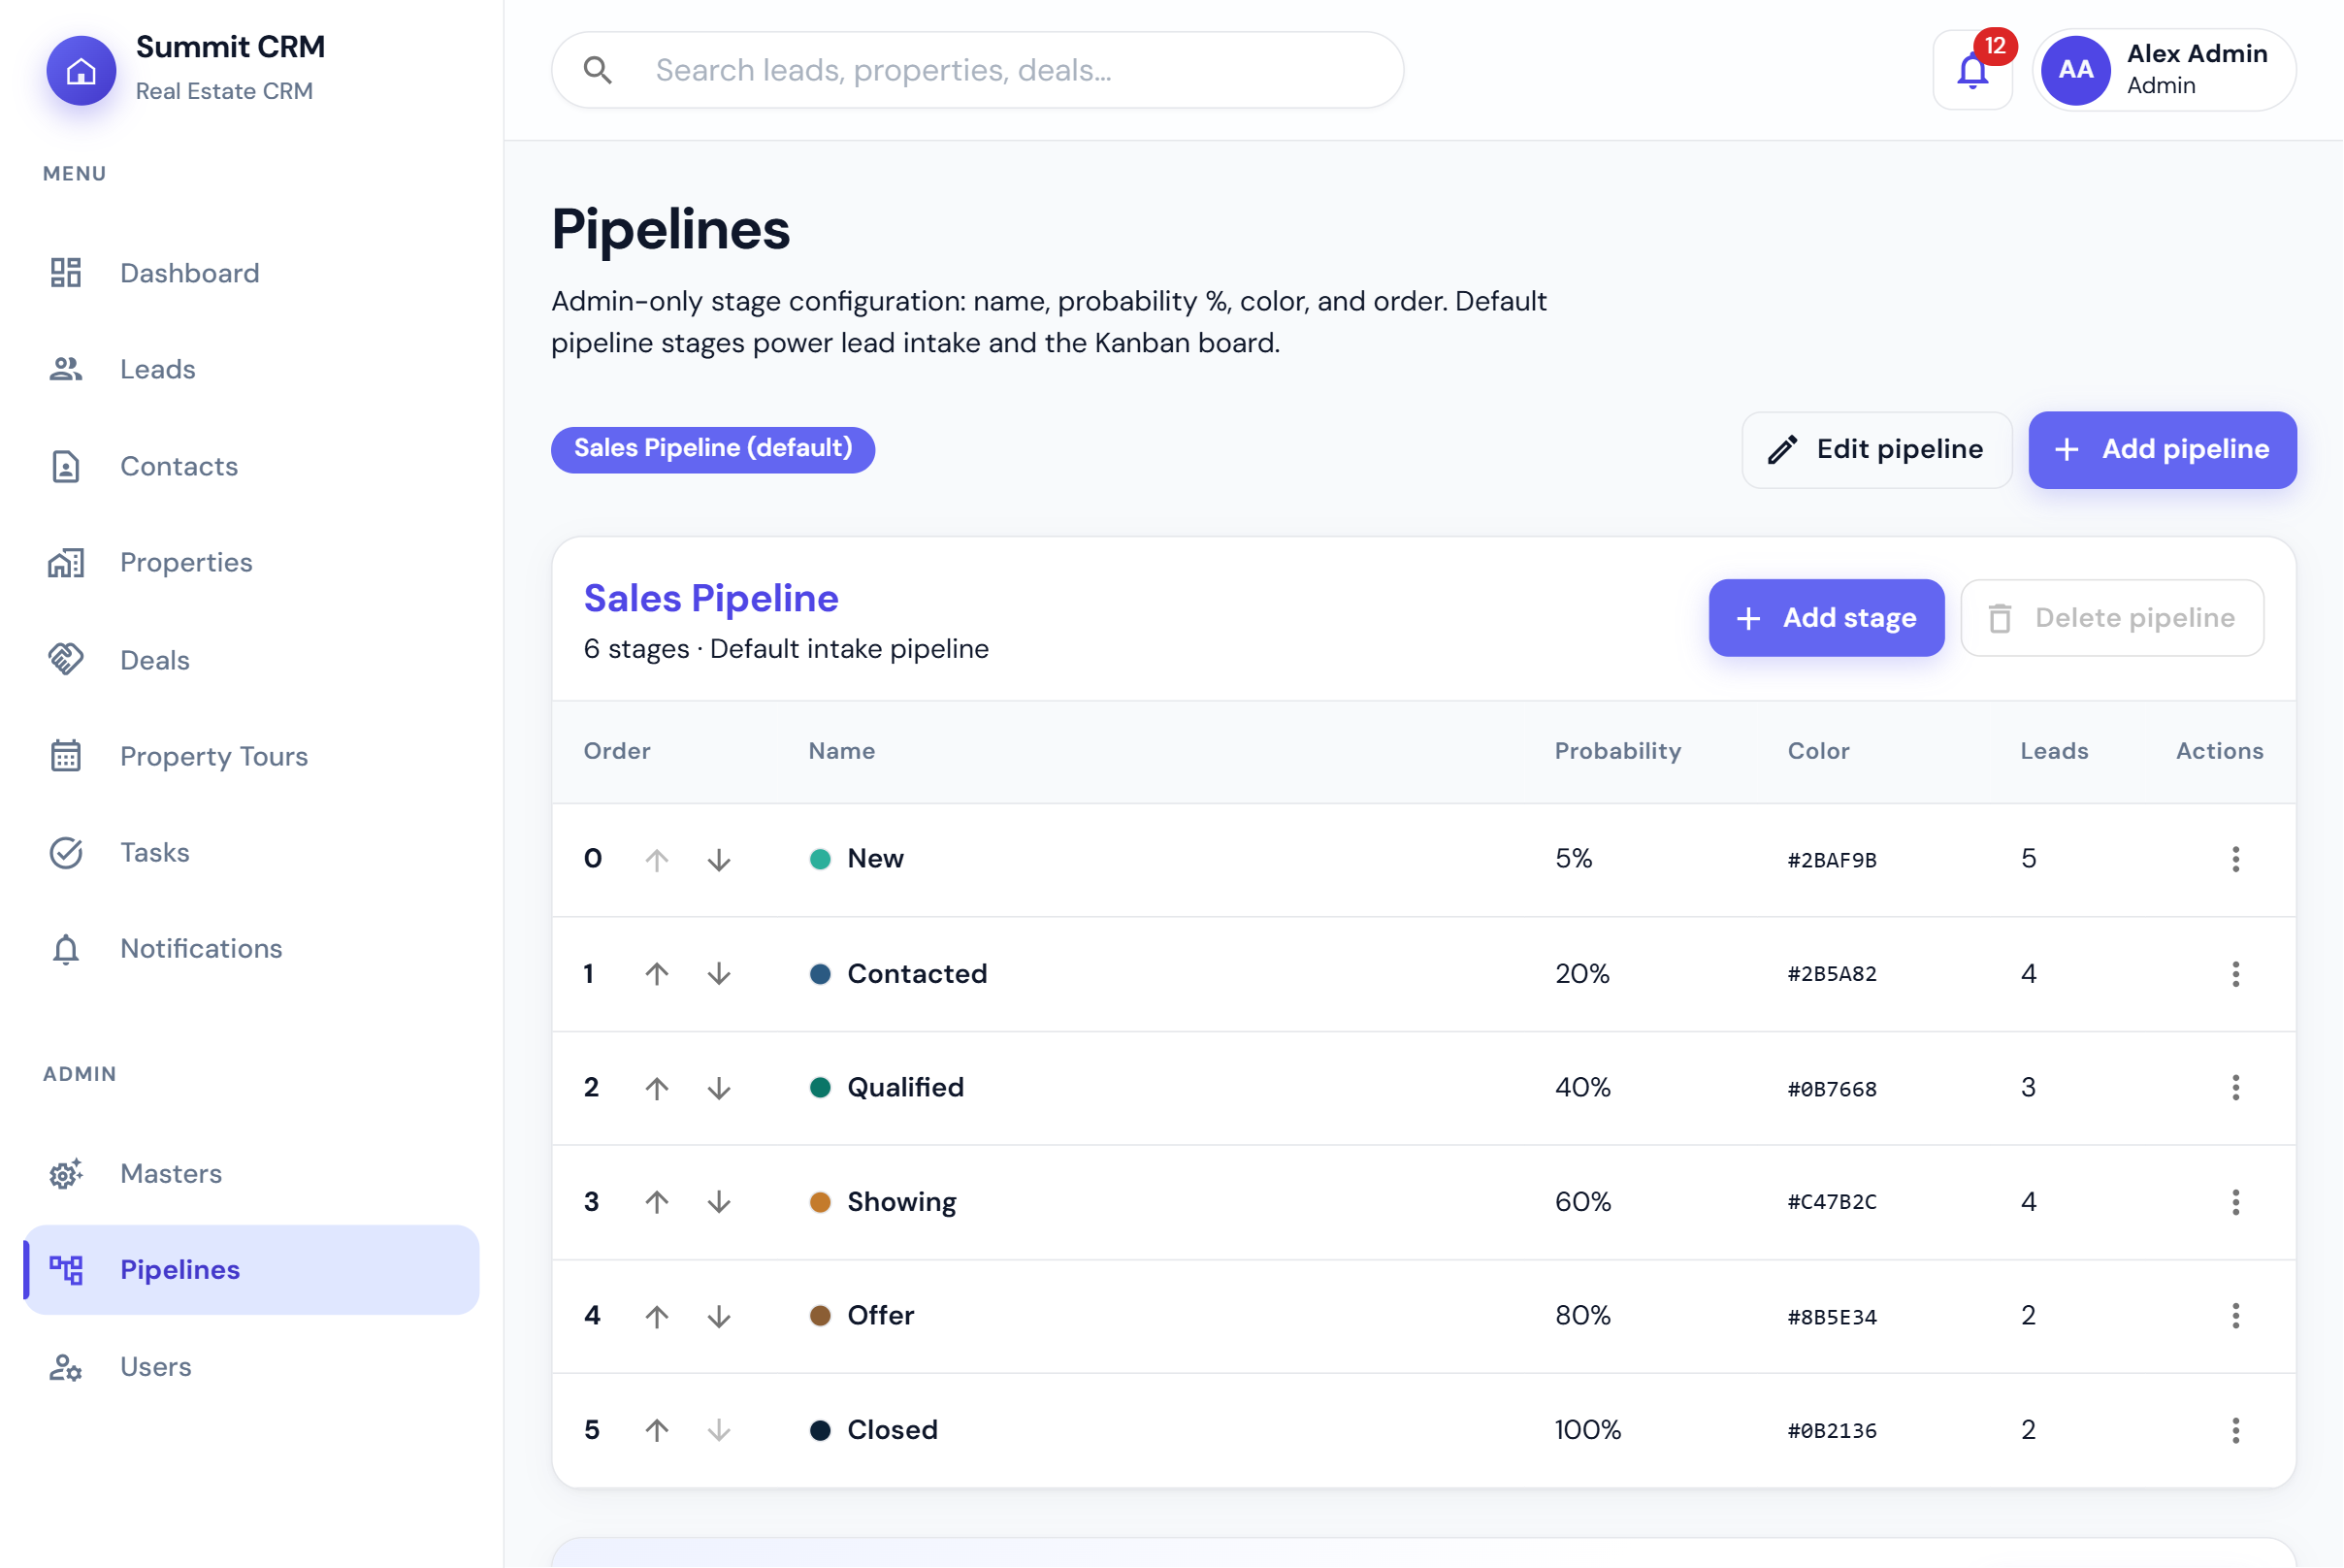Move the New stage down
Viewport: 2344px width, 1568px height.
pyautogui.click(x=719, y=860)
